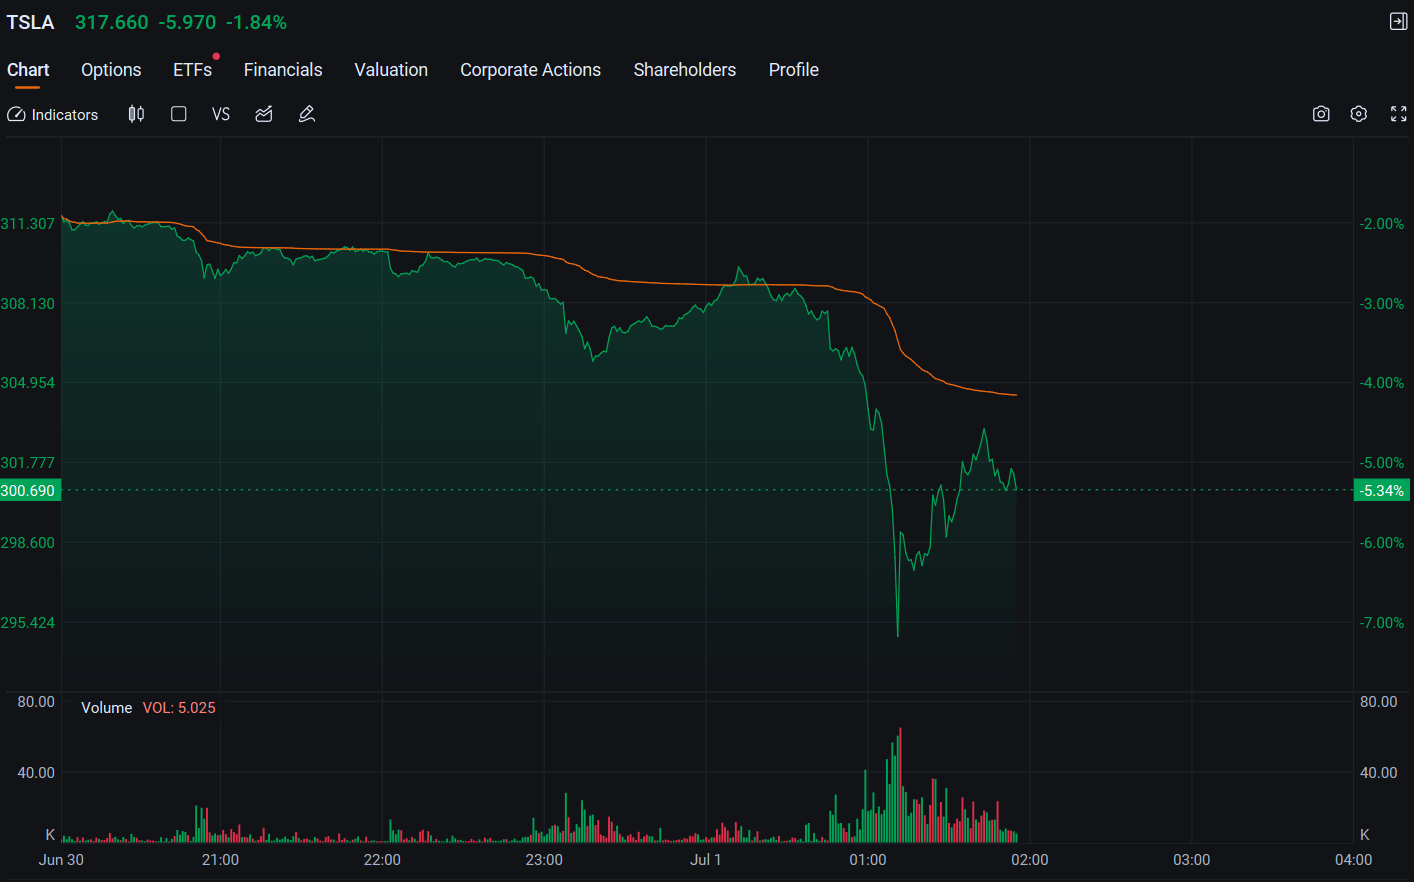This screenshot has height=882, width=1414.
Task: Switch to the Shareholders tab
Action: (x=685, y=70)
